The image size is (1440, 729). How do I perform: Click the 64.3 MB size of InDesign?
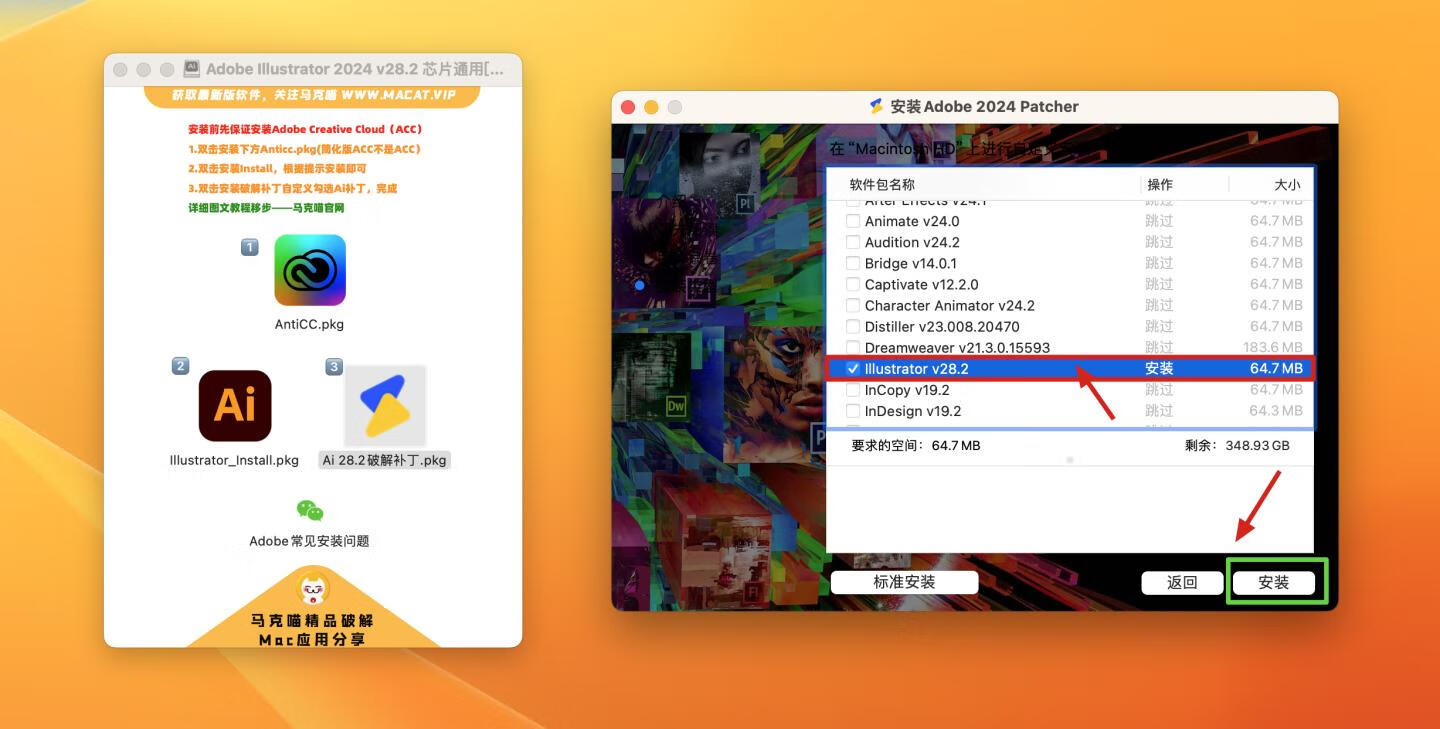click(1276, 410)
